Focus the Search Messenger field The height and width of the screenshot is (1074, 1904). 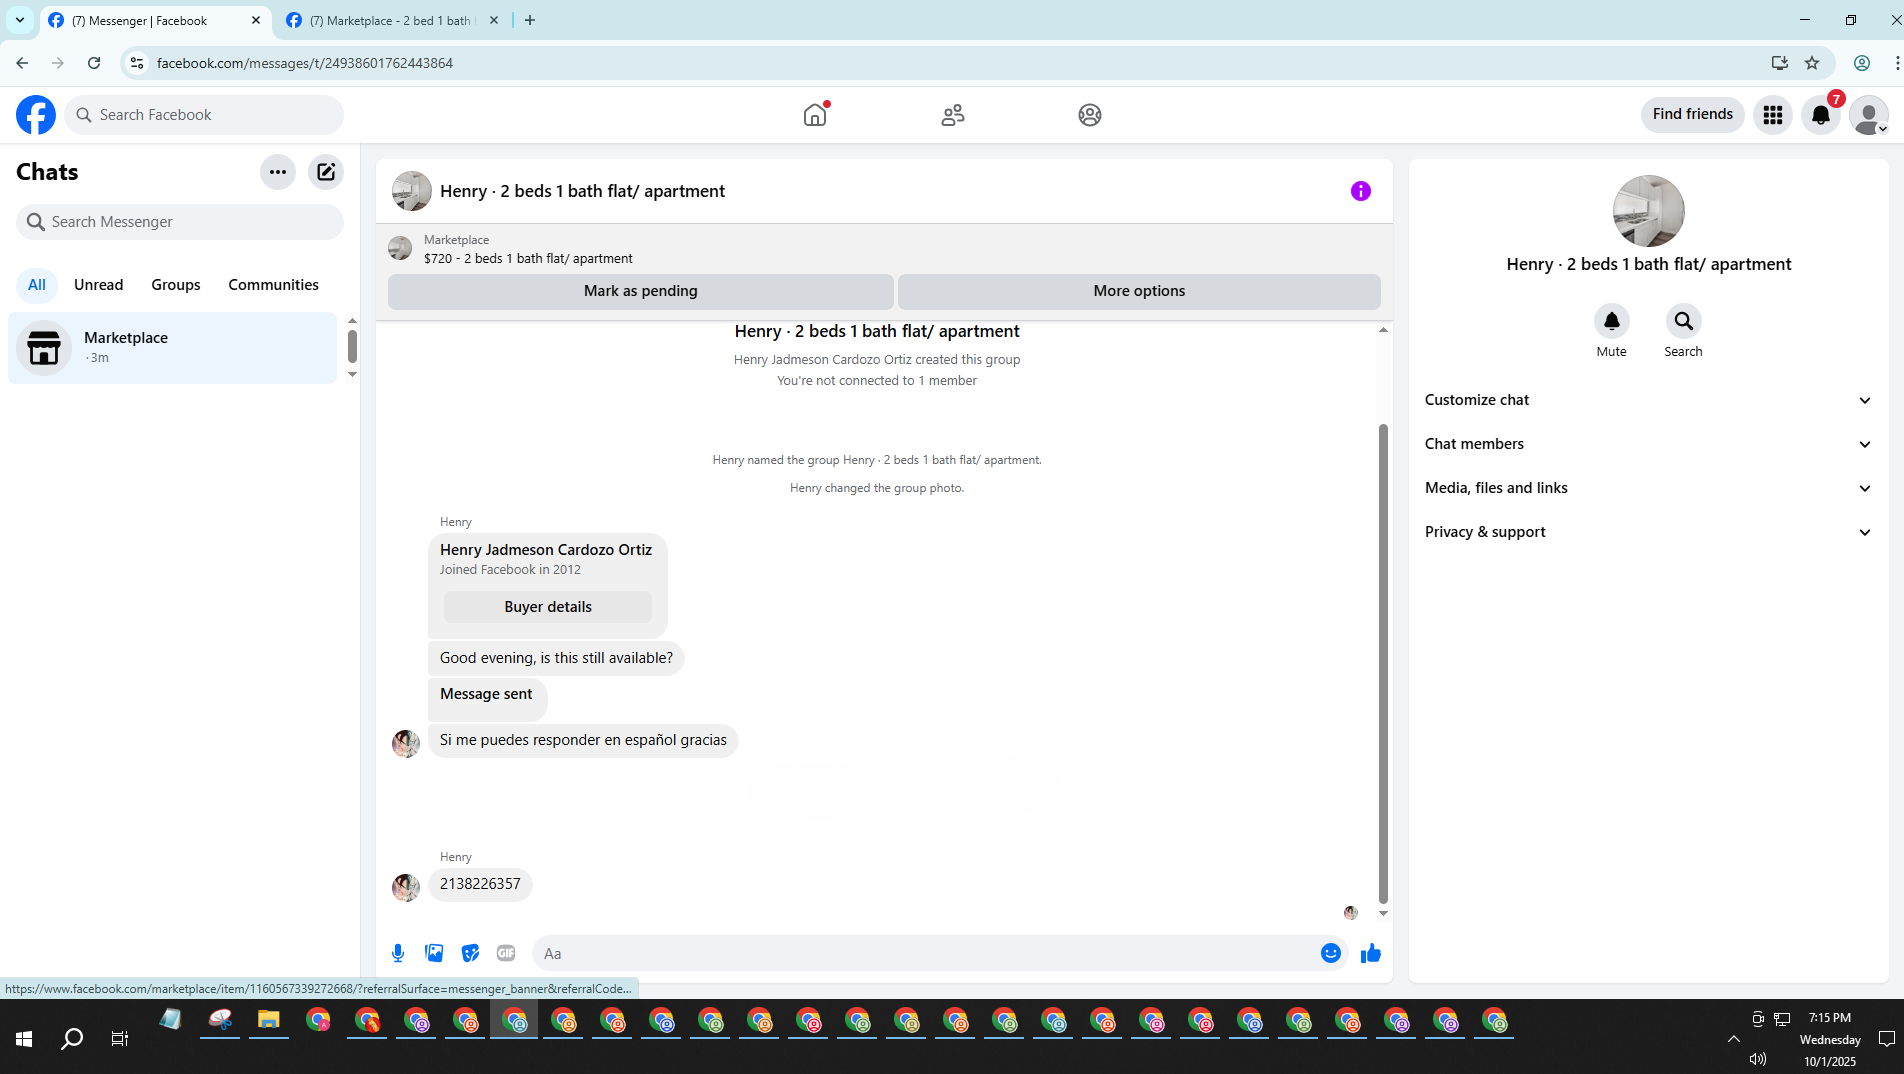click(180, 222)
